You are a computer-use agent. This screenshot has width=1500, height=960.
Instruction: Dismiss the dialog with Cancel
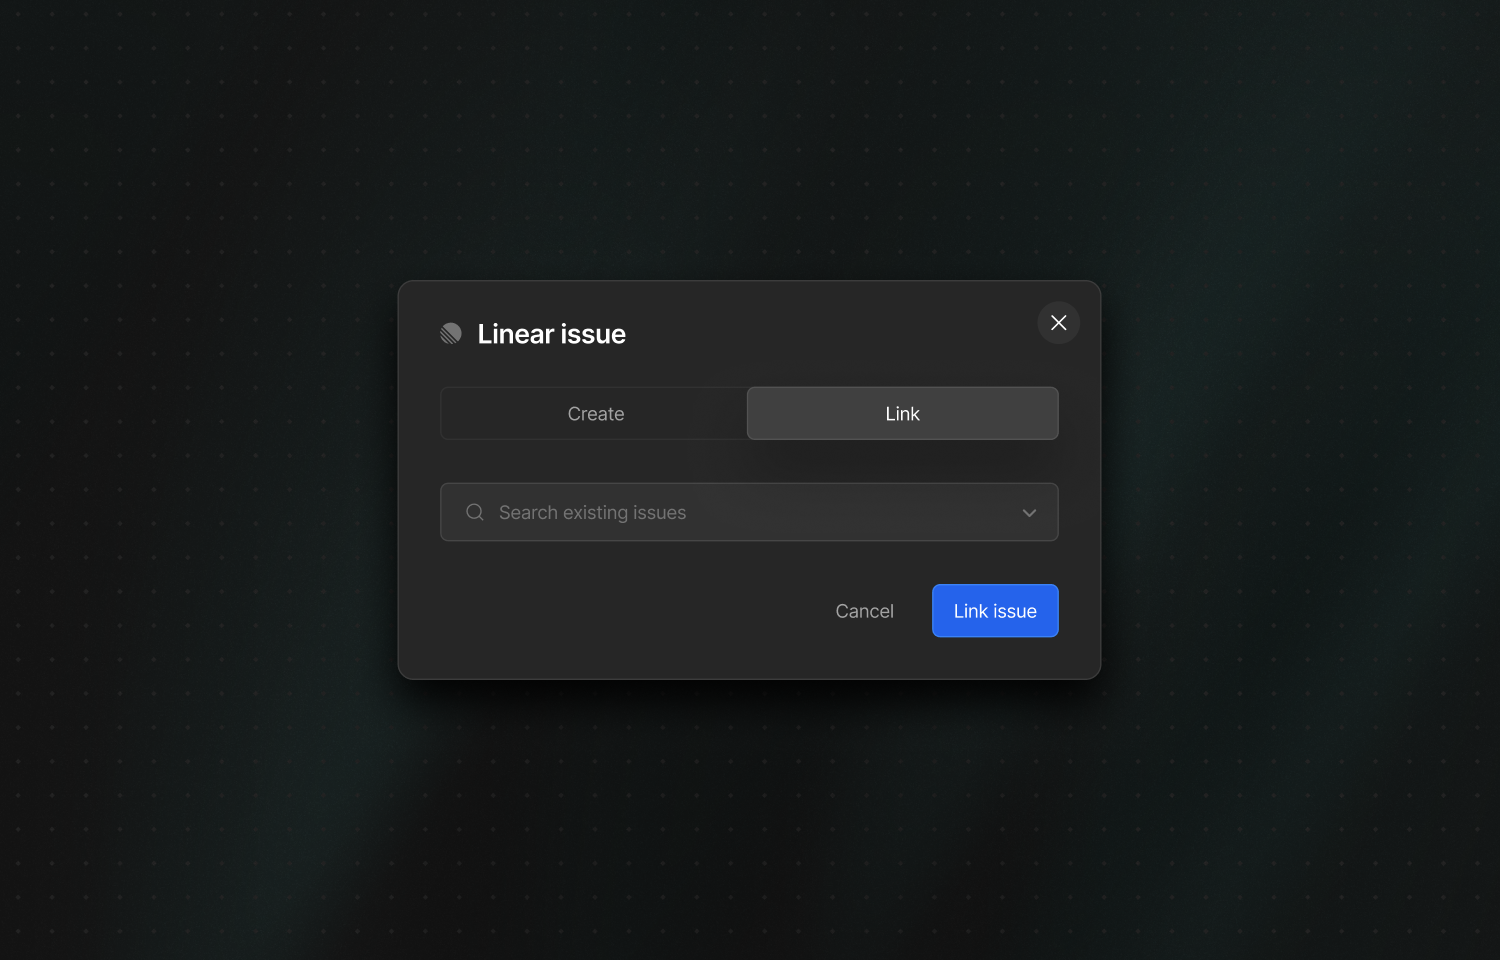864,610
